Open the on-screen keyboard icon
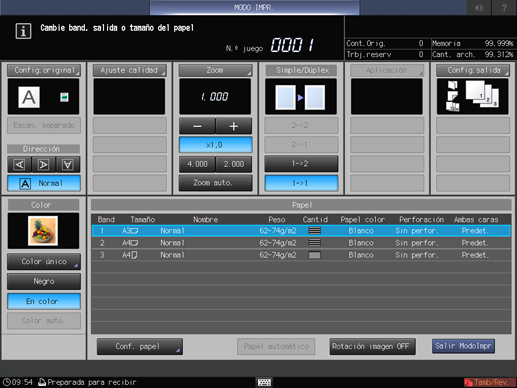517x388 pixels. tap(264, 382)
